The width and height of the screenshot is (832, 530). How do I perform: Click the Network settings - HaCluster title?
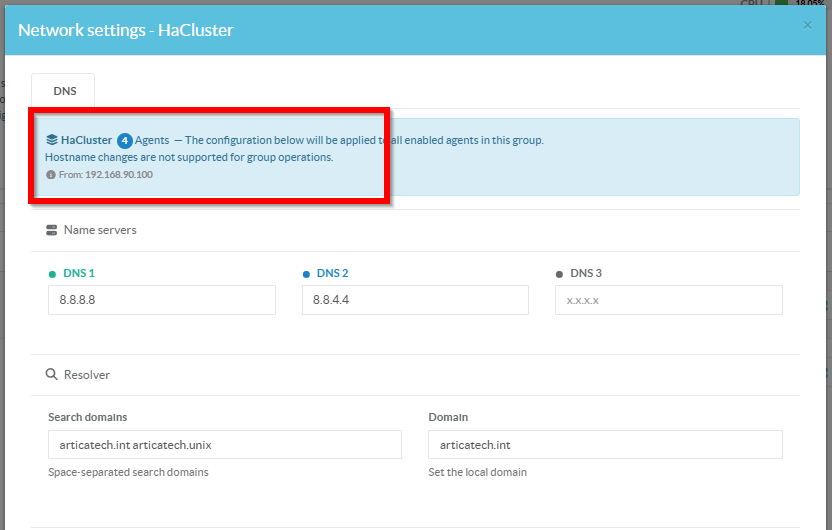point(126,30)
